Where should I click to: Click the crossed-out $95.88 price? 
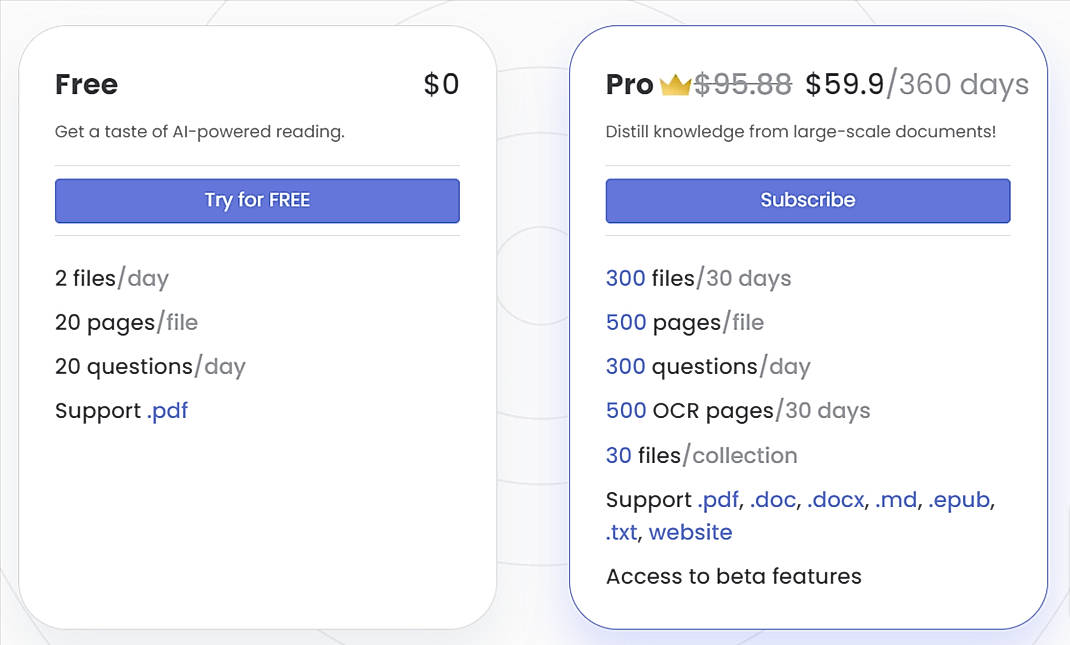[742, 85]
